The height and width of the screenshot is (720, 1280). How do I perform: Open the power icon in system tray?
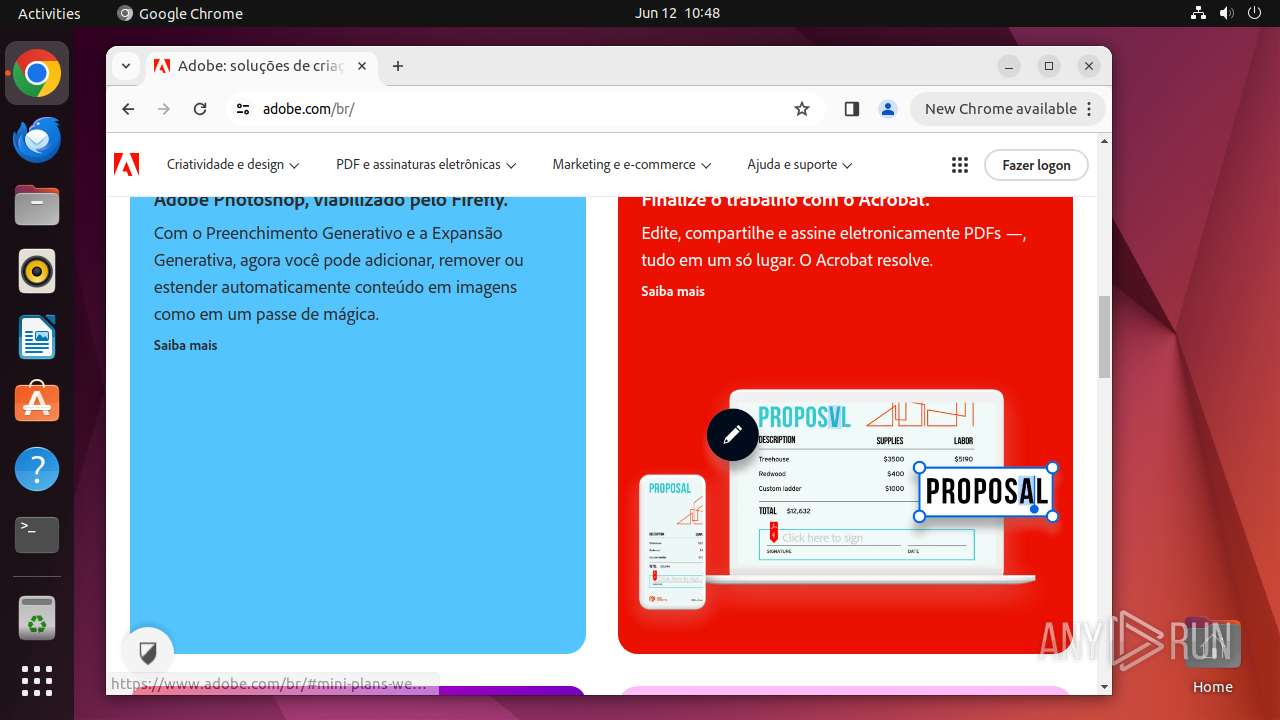click(1254, 13)
